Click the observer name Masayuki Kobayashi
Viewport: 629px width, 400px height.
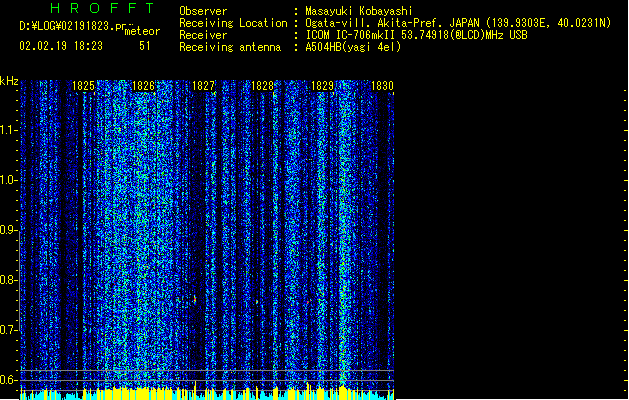pos(358,11)
